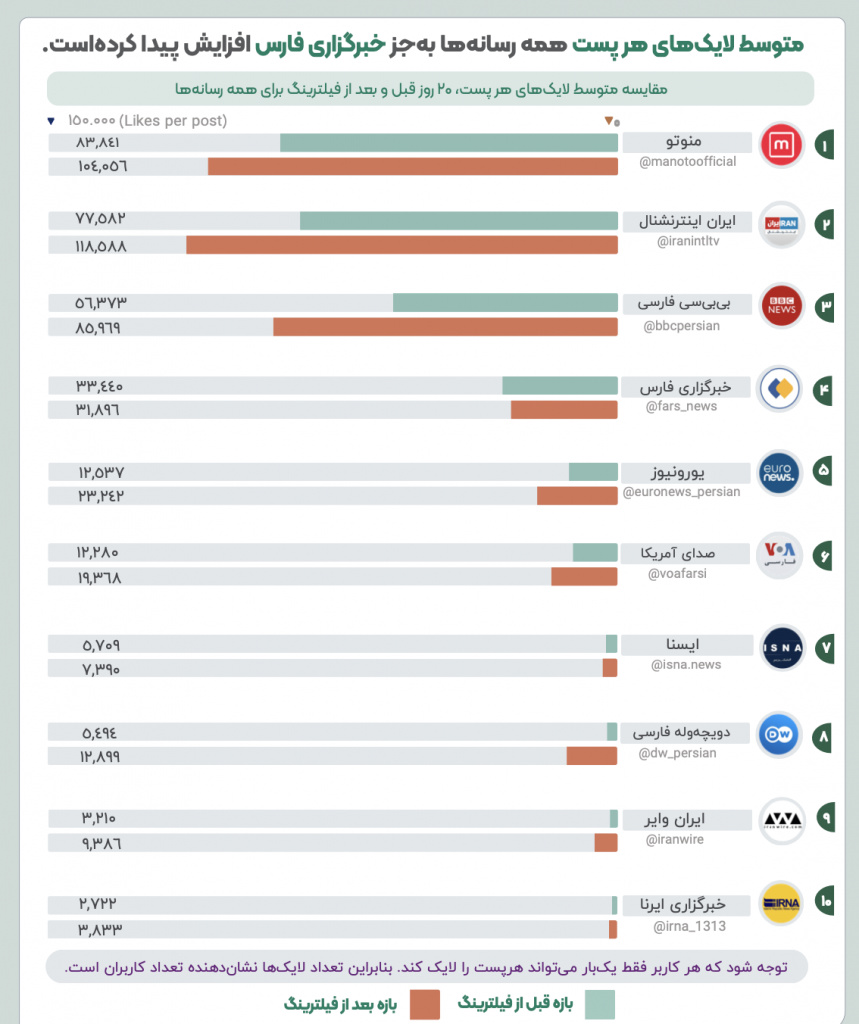The height and width of the screenshot is (1024, 859).
Task: Click the Fars News agency logo
Action: [x=780, y=388]
